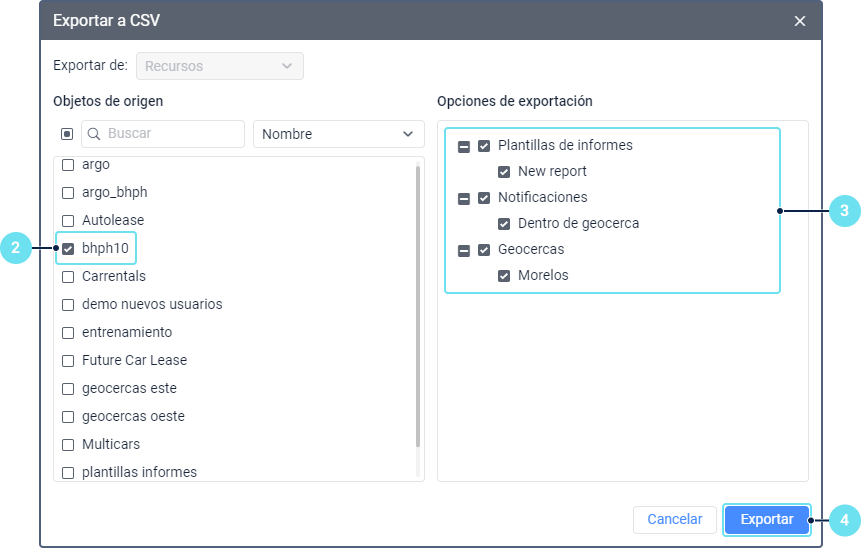The height and width of the screenshot is (549, 861).
Task: Uncheck the Morelos geofence
Action: tap(504, 276)
